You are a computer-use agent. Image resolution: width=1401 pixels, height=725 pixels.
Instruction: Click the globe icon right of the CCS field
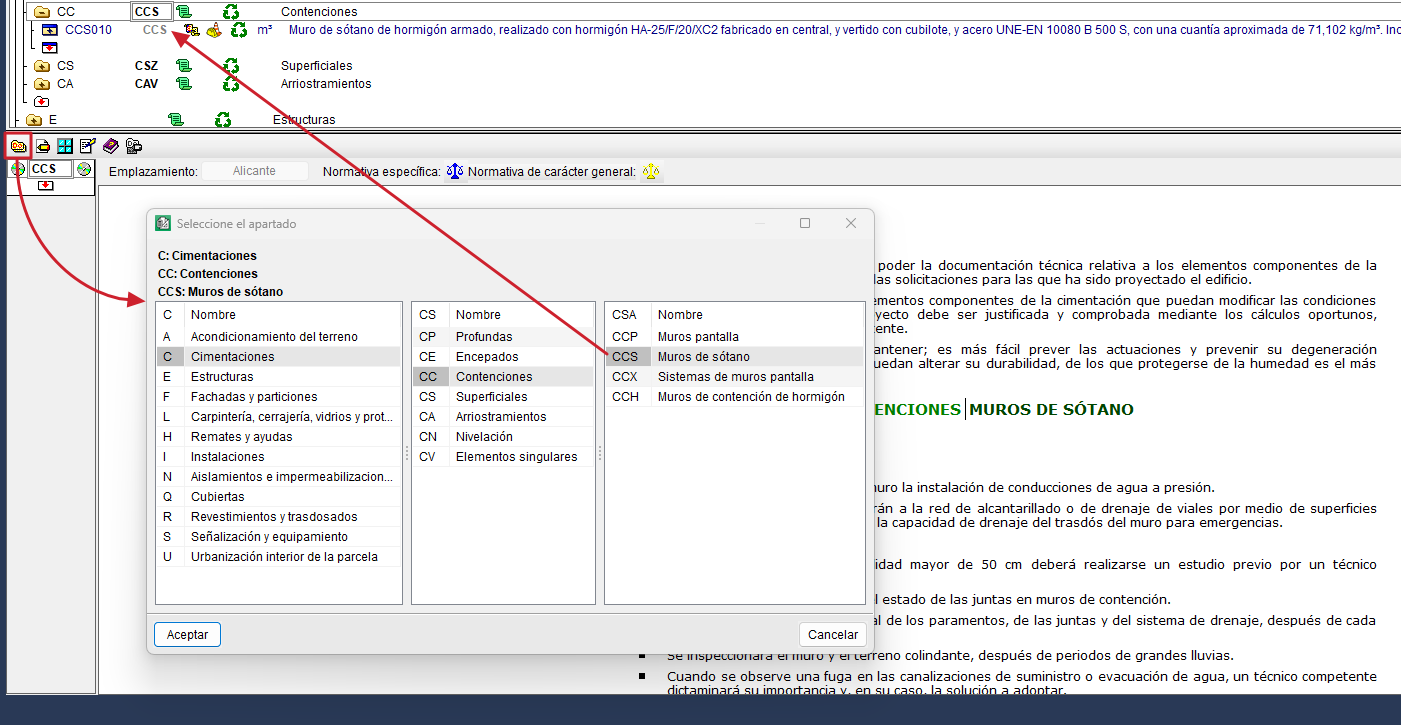(83, 169)
